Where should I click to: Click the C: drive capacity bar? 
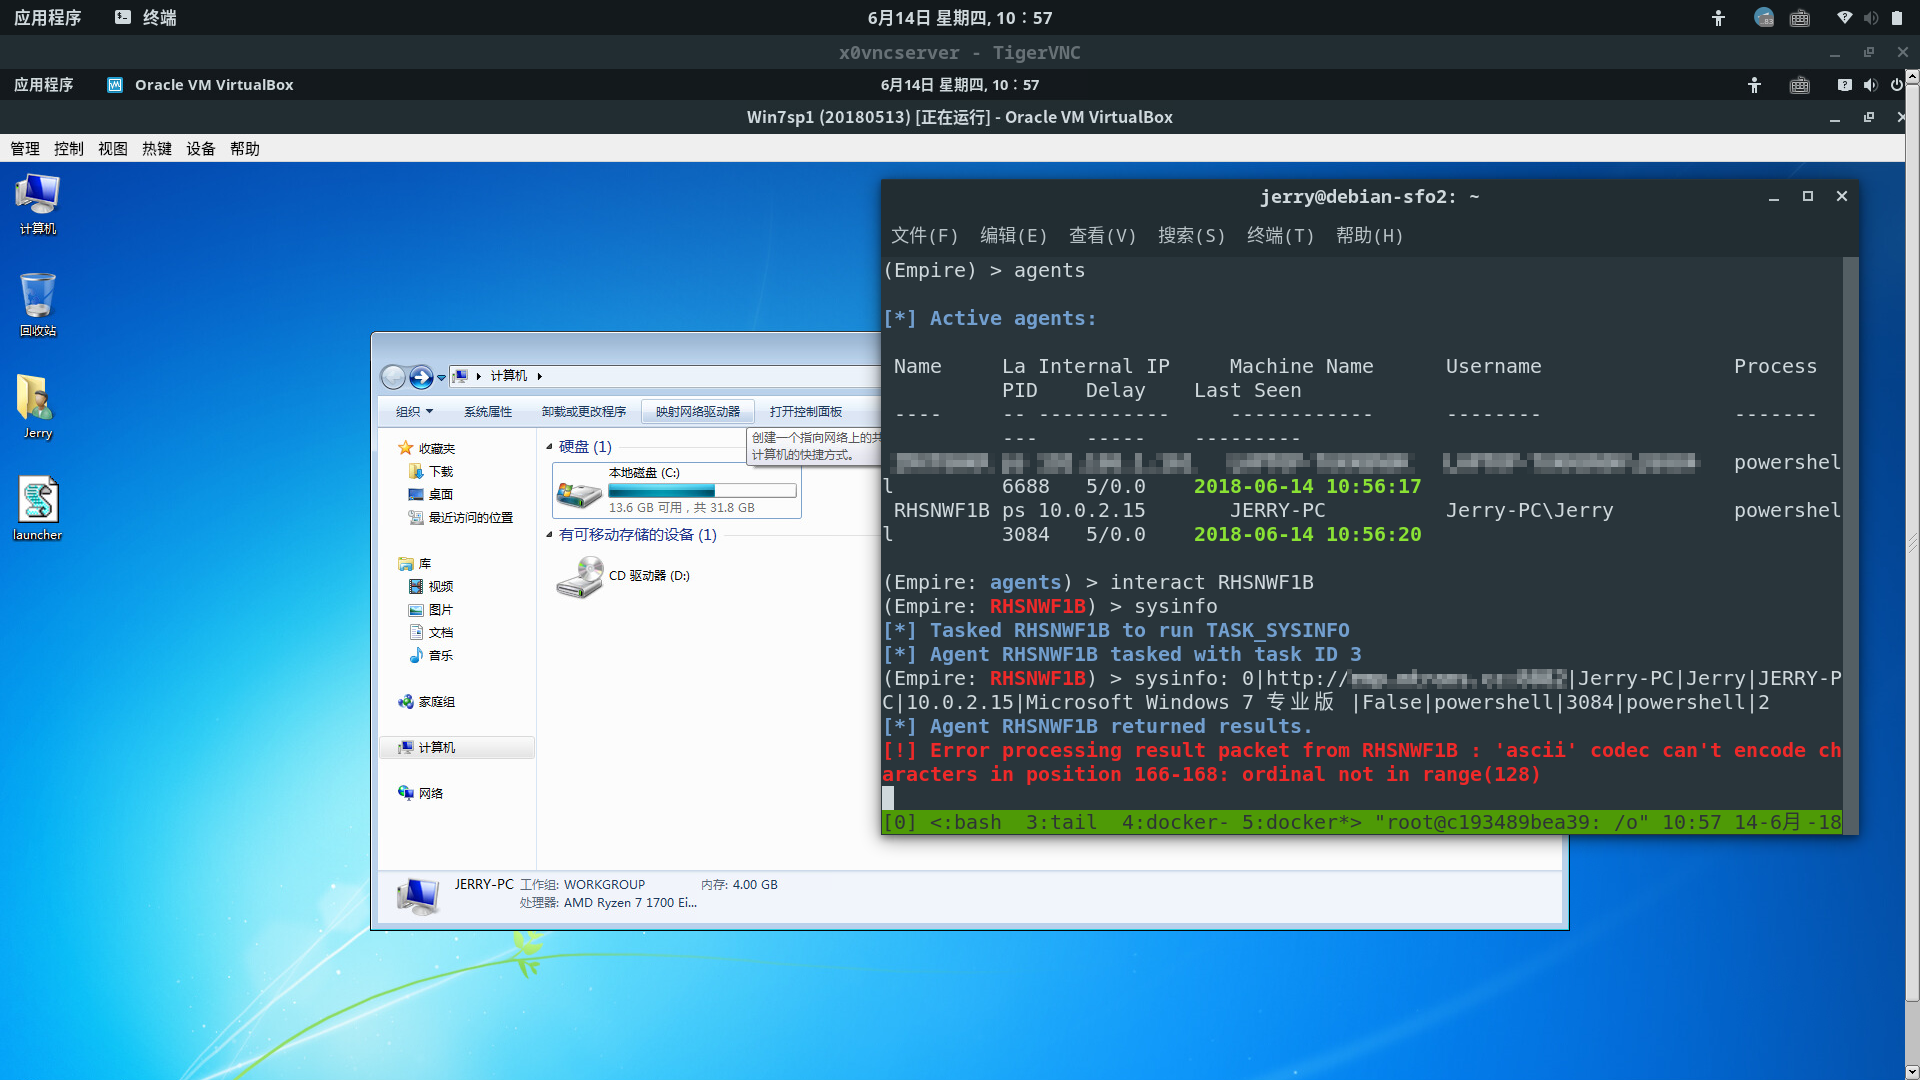702,490
